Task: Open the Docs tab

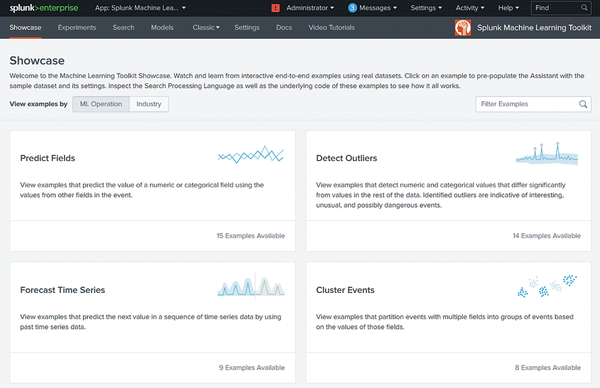Action: pyautogui.click(x=284, y=28)
